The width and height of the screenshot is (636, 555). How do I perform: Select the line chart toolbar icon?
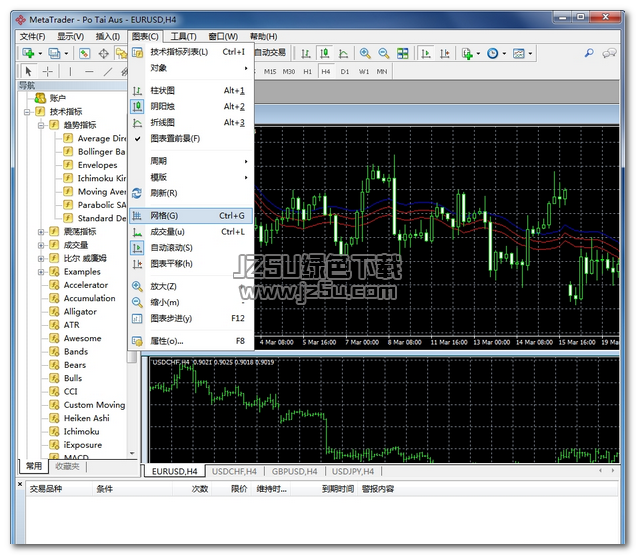click(343, 53)
